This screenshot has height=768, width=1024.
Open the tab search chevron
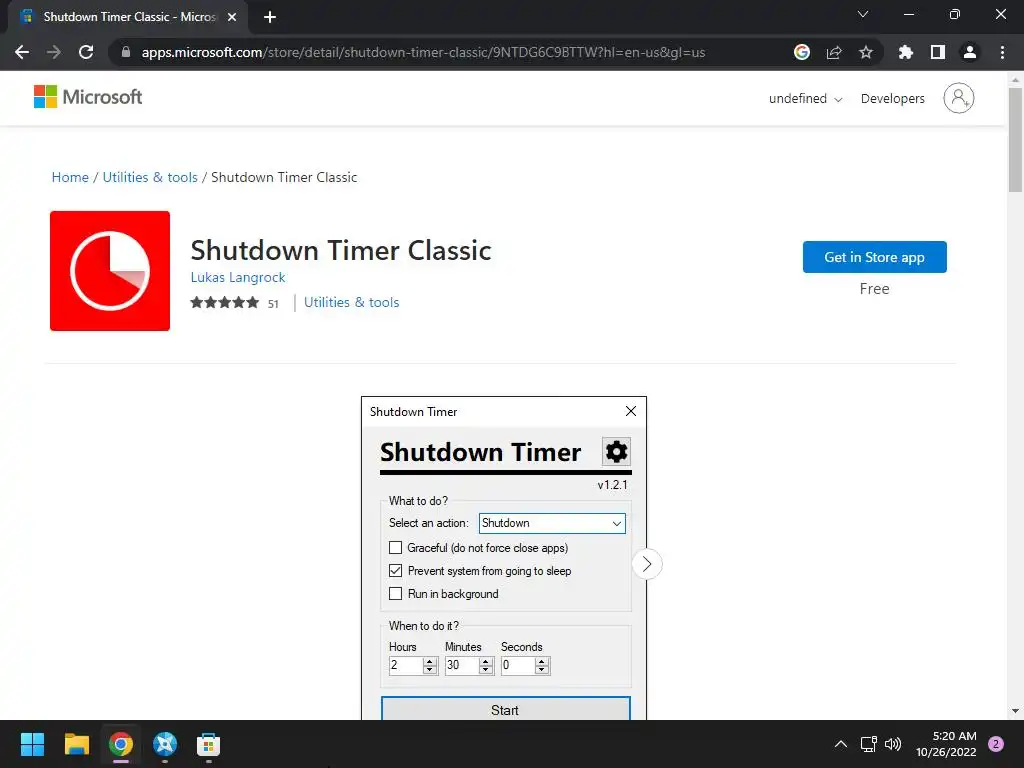[x=863, y=14]
